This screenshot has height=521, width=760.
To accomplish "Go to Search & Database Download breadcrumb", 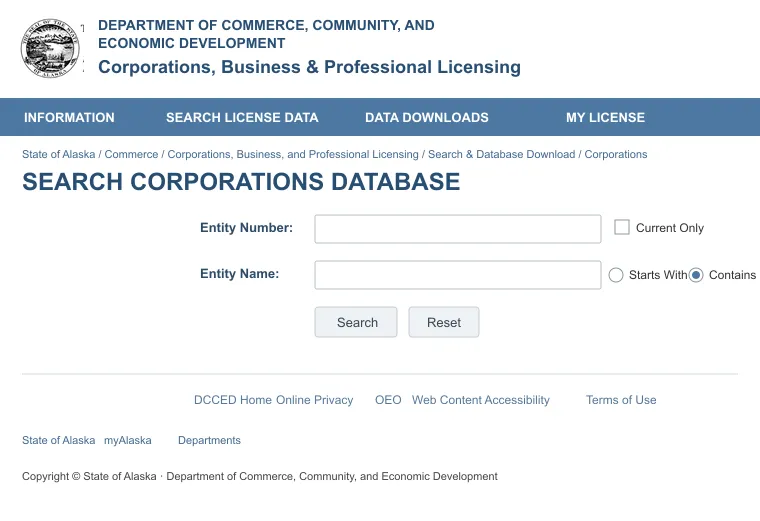I will tap(502, 154).
